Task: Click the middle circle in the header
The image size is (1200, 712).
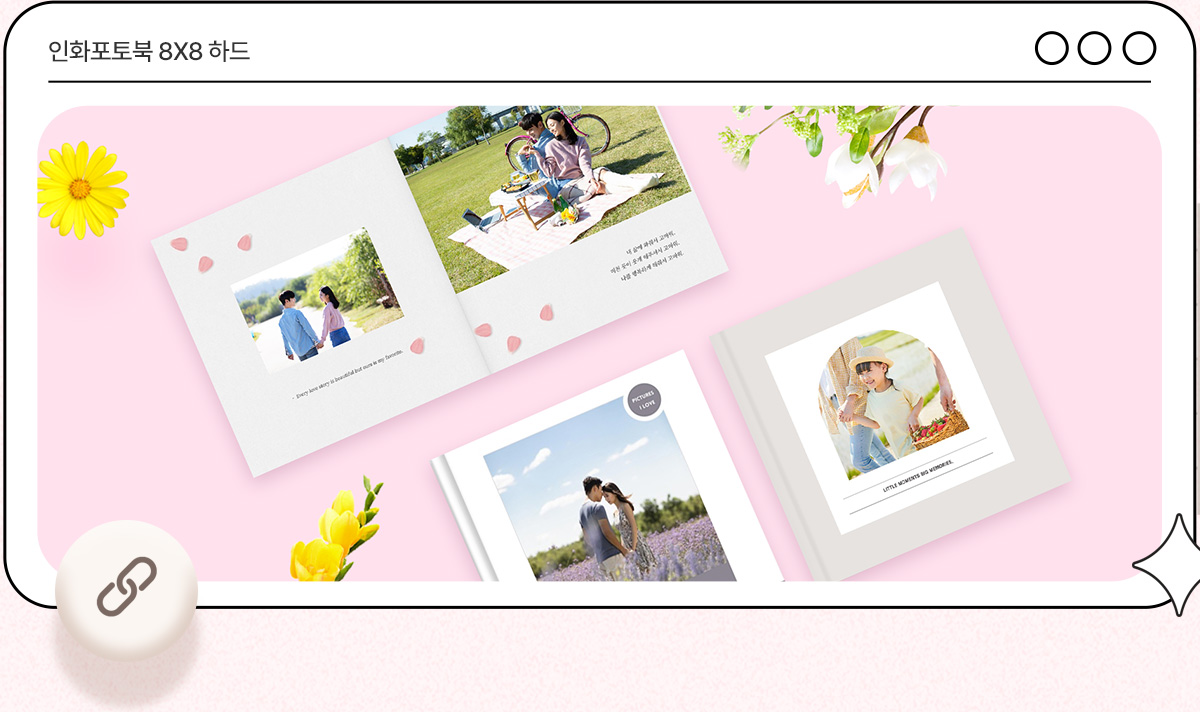Action: [x=1095, y=48]
